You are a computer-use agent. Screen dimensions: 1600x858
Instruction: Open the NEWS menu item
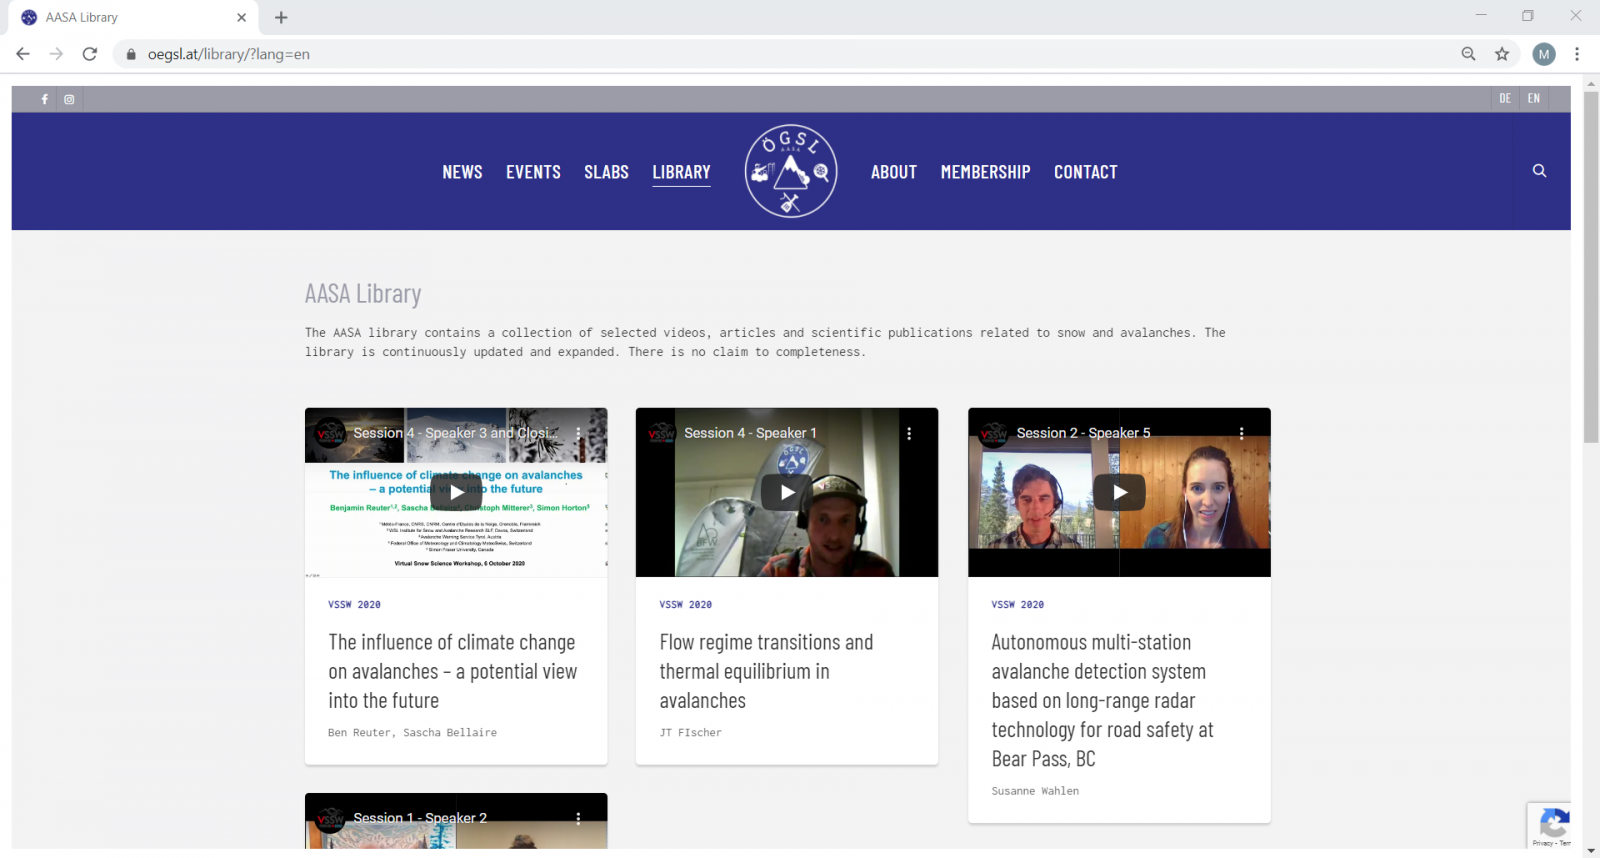[x=462, y=172]
